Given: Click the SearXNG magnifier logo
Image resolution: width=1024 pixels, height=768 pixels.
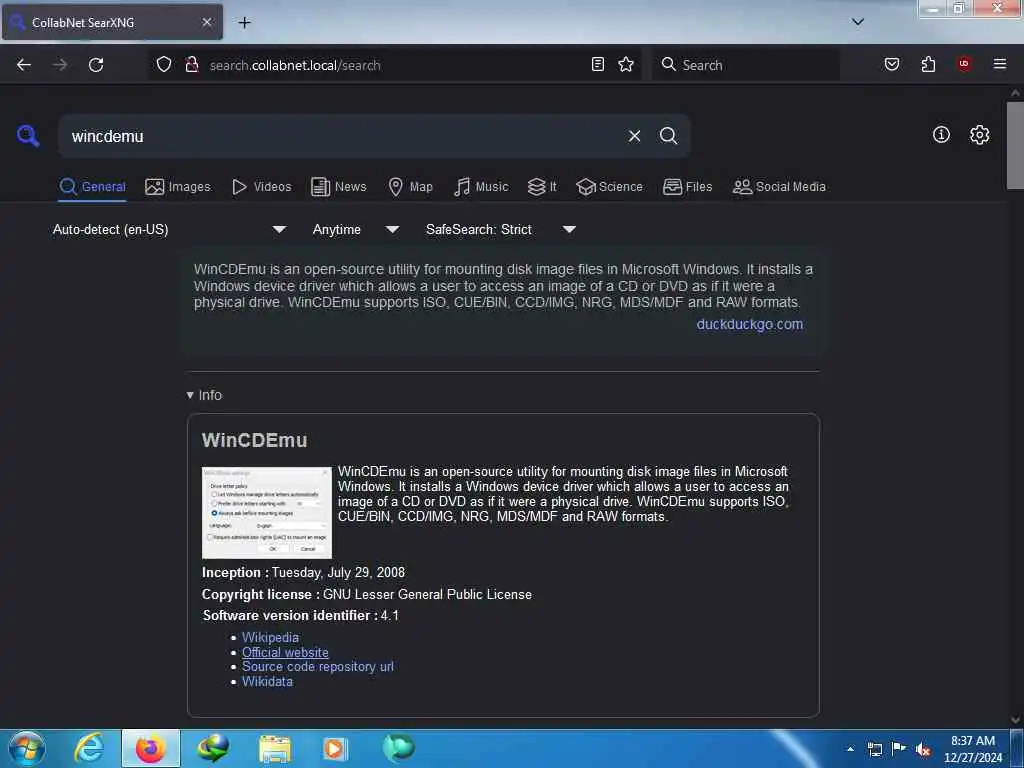Looking at the screenshot, I should tap(28, 136).
